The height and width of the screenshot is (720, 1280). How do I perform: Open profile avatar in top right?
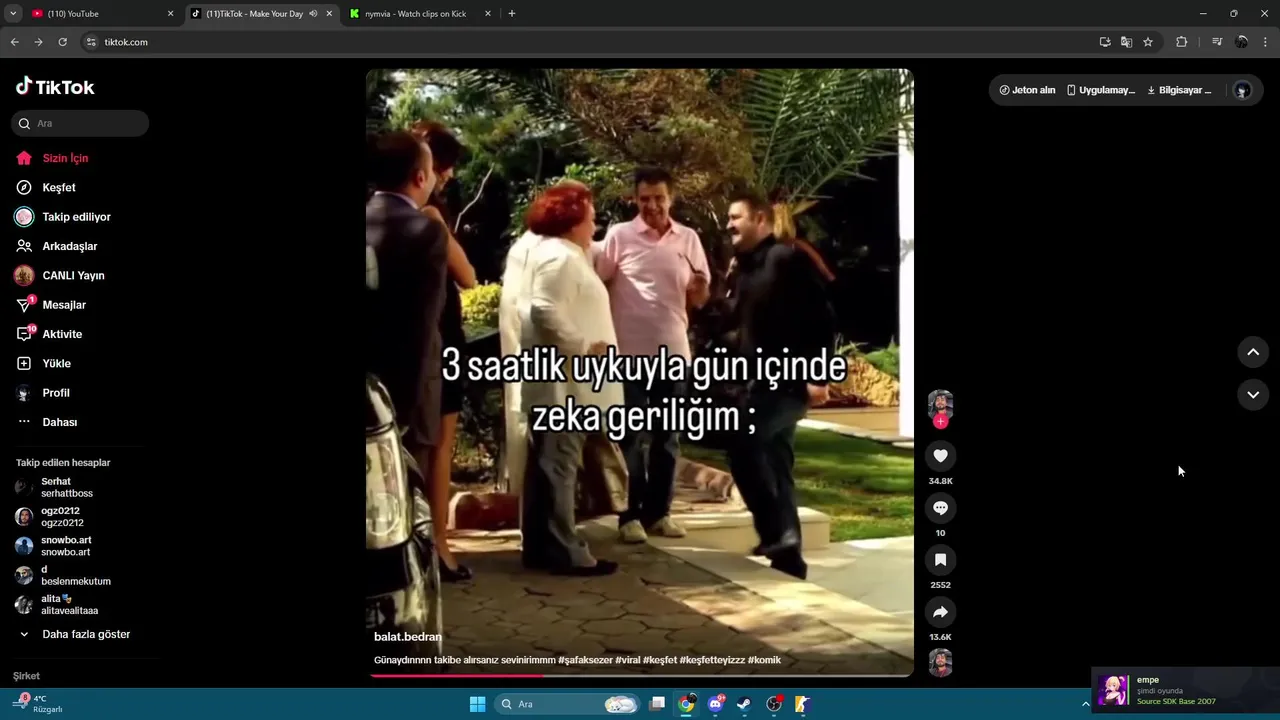(1242, 90)
